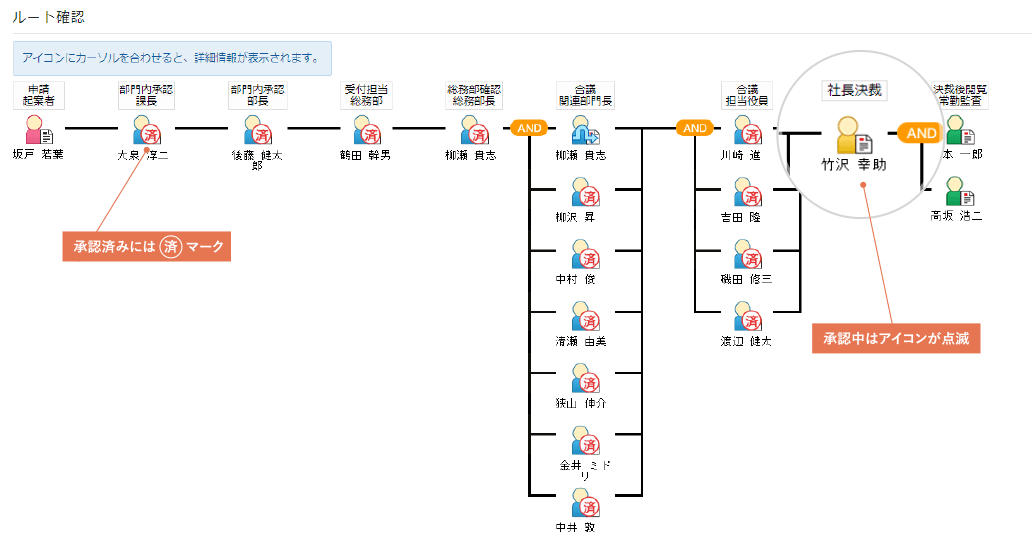
Task: Select approved user icon for 大泉 淳二
Action: tap(147, 130)
